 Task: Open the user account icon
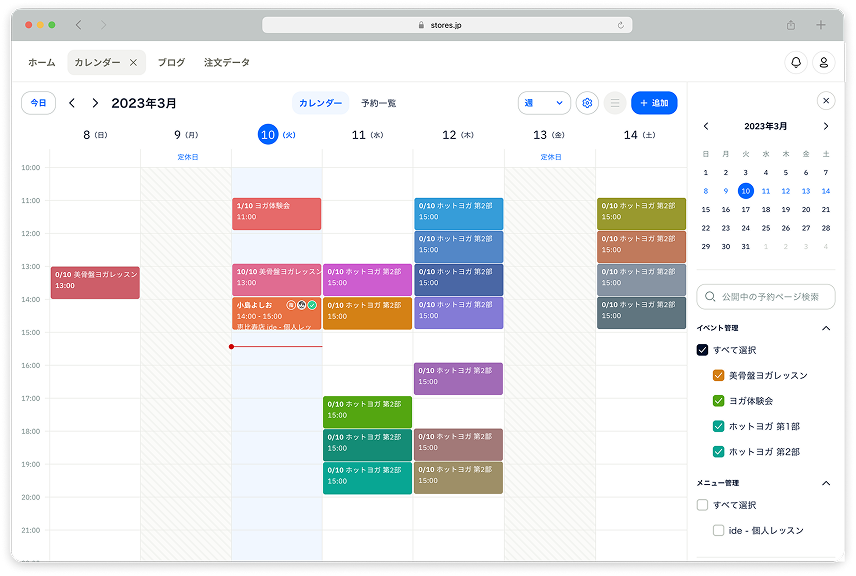pyautogui.click(x=824, y=62)
